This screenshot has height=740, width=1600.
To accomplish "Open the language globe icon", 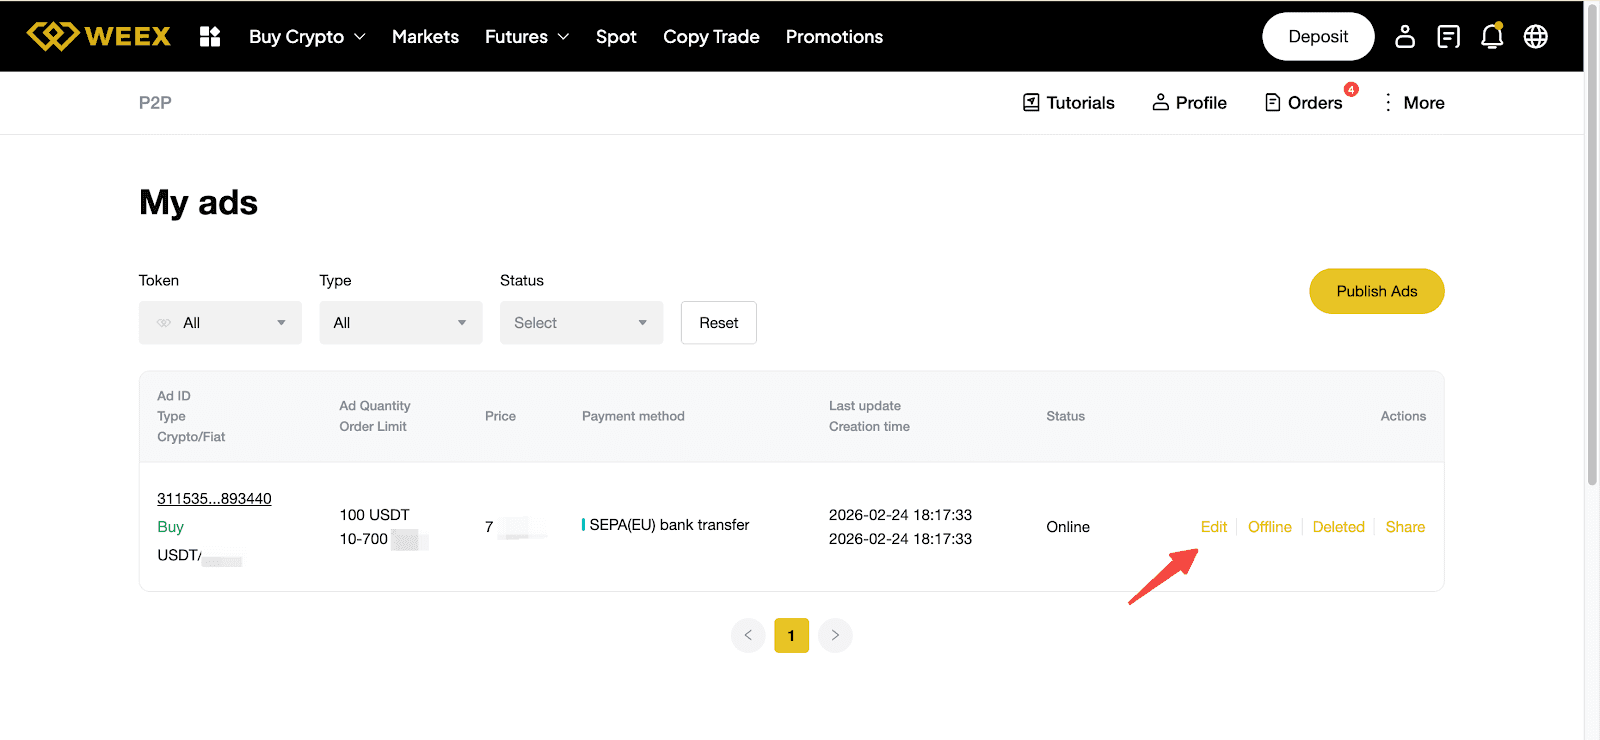I will pos(1536,36).
